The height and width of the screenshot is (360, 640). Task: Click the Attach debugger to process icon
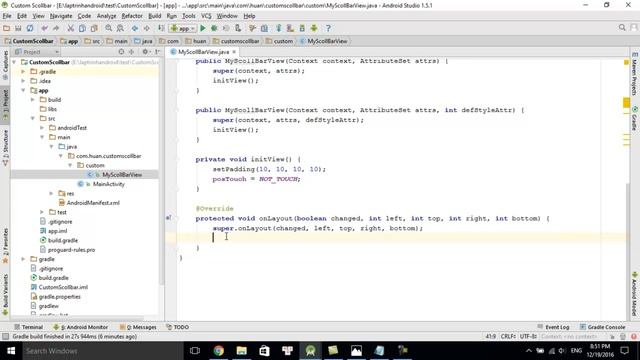[238, 28]
